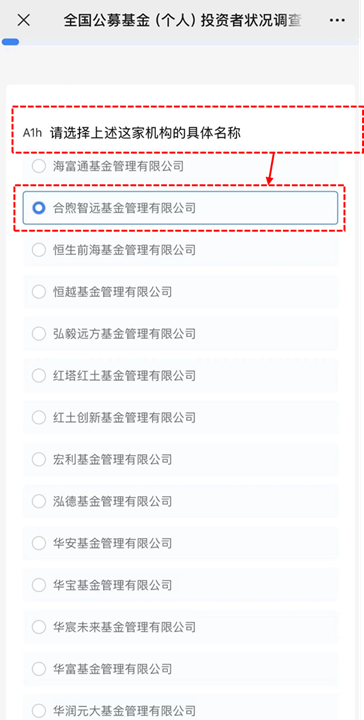Viewport: 364px width, 720px height.
Task: Choose 红塔红土基金管理有限公司 option
Action: [x=180, y=376]
